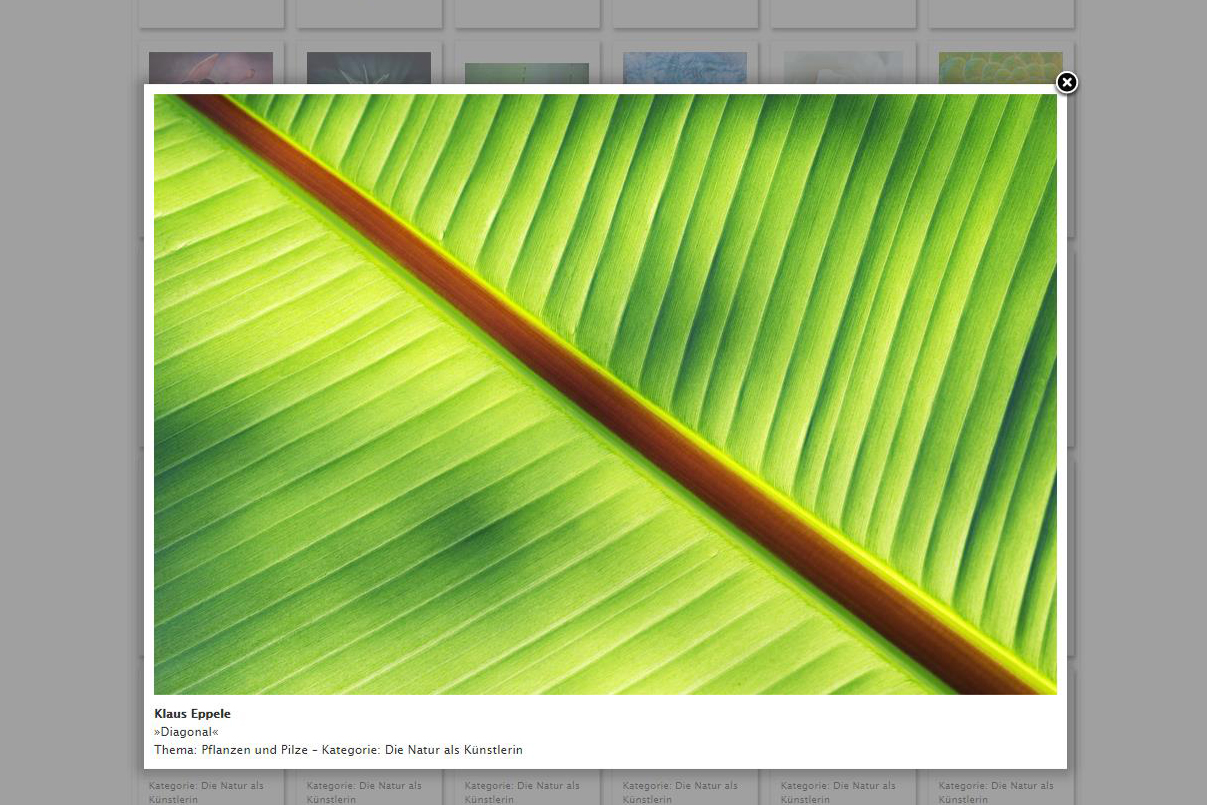1207x805 pixels.
Task: Select the photo title »Diagonal«
Action: click(x=186, y=732)
